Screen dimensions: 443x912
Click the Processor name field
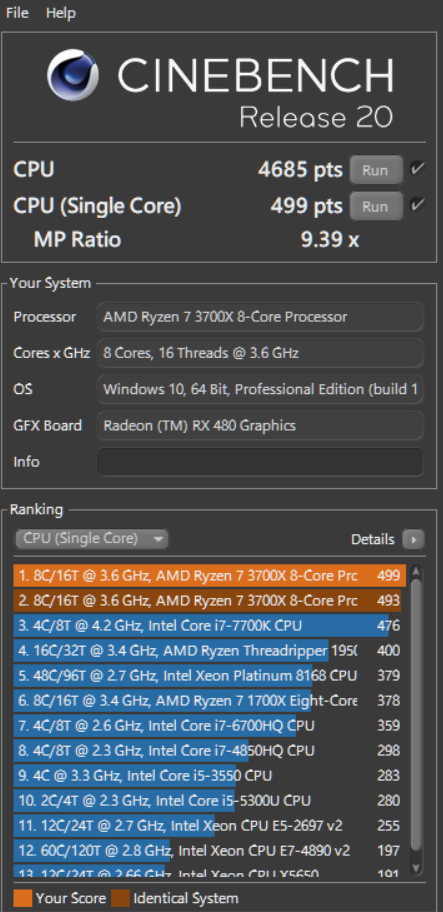point(260,317)
